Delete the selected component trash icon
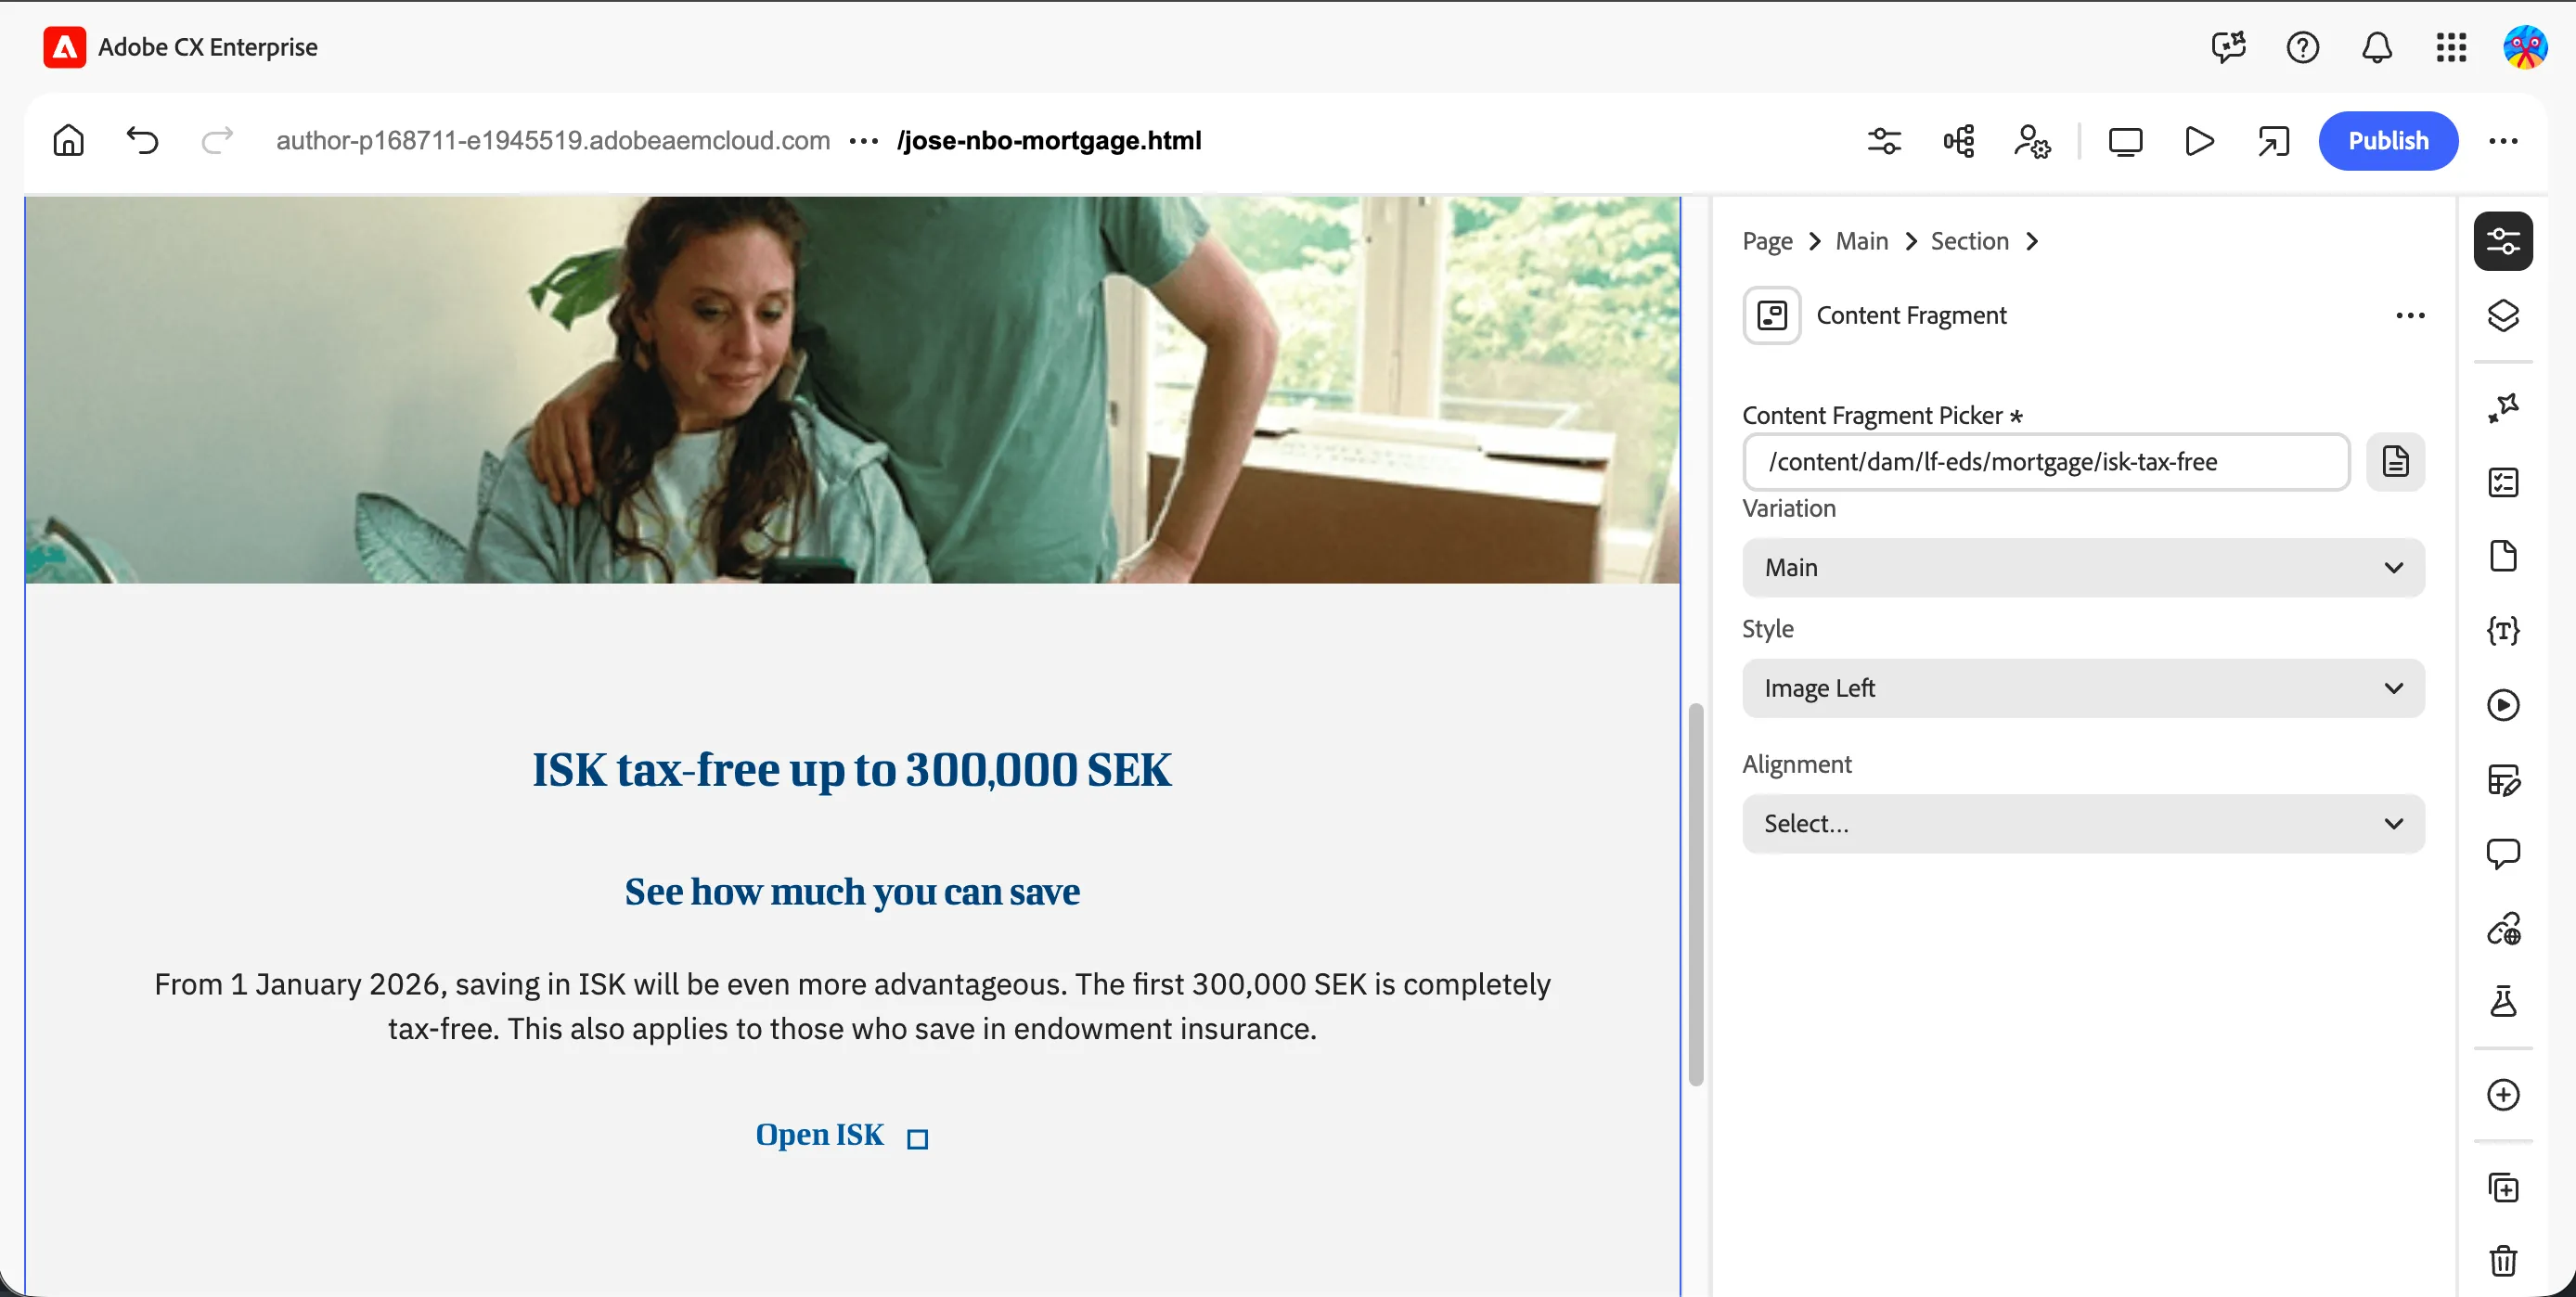The height and width of the screenshot is (1297, 2576). tap(2502, 1261)
